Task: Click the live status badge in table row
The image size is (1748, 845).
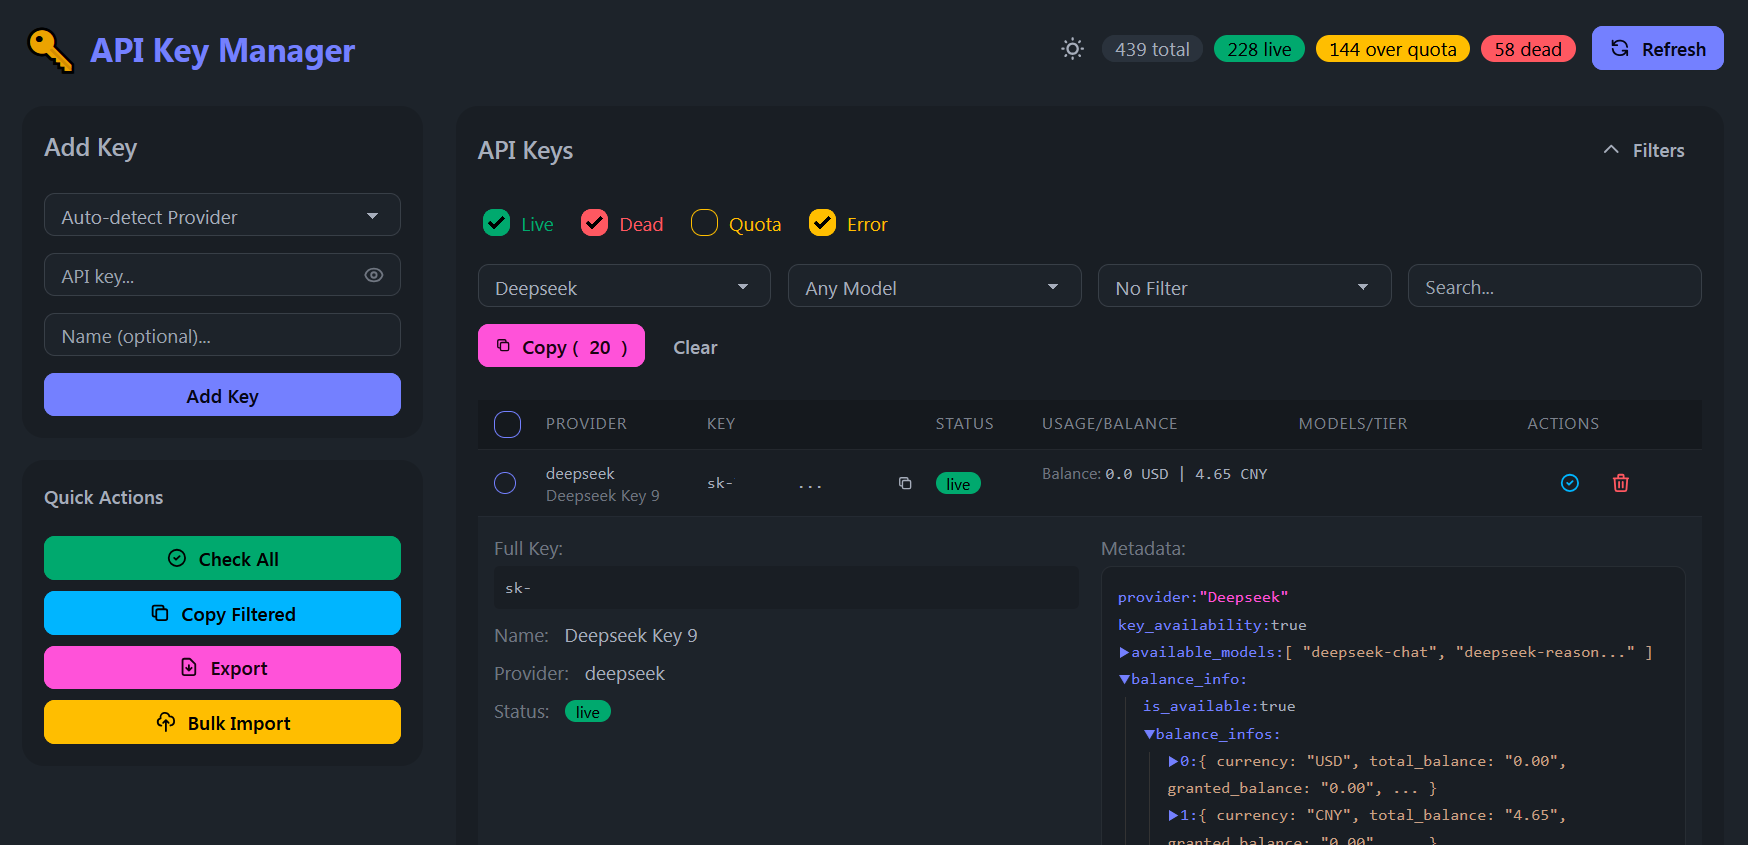Action: click(958, 484)
